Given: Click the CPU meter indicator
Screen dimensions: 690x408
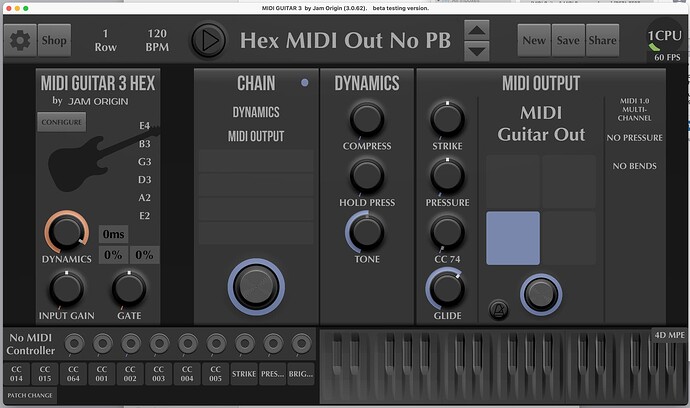Looking at the screenshot, I should pos(664,37).
